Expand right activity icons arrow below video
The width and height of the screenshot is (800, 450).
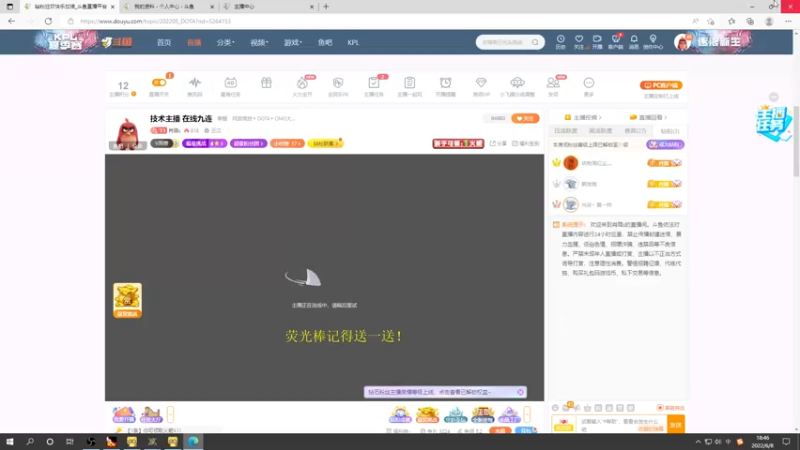[x=527, y=414]
